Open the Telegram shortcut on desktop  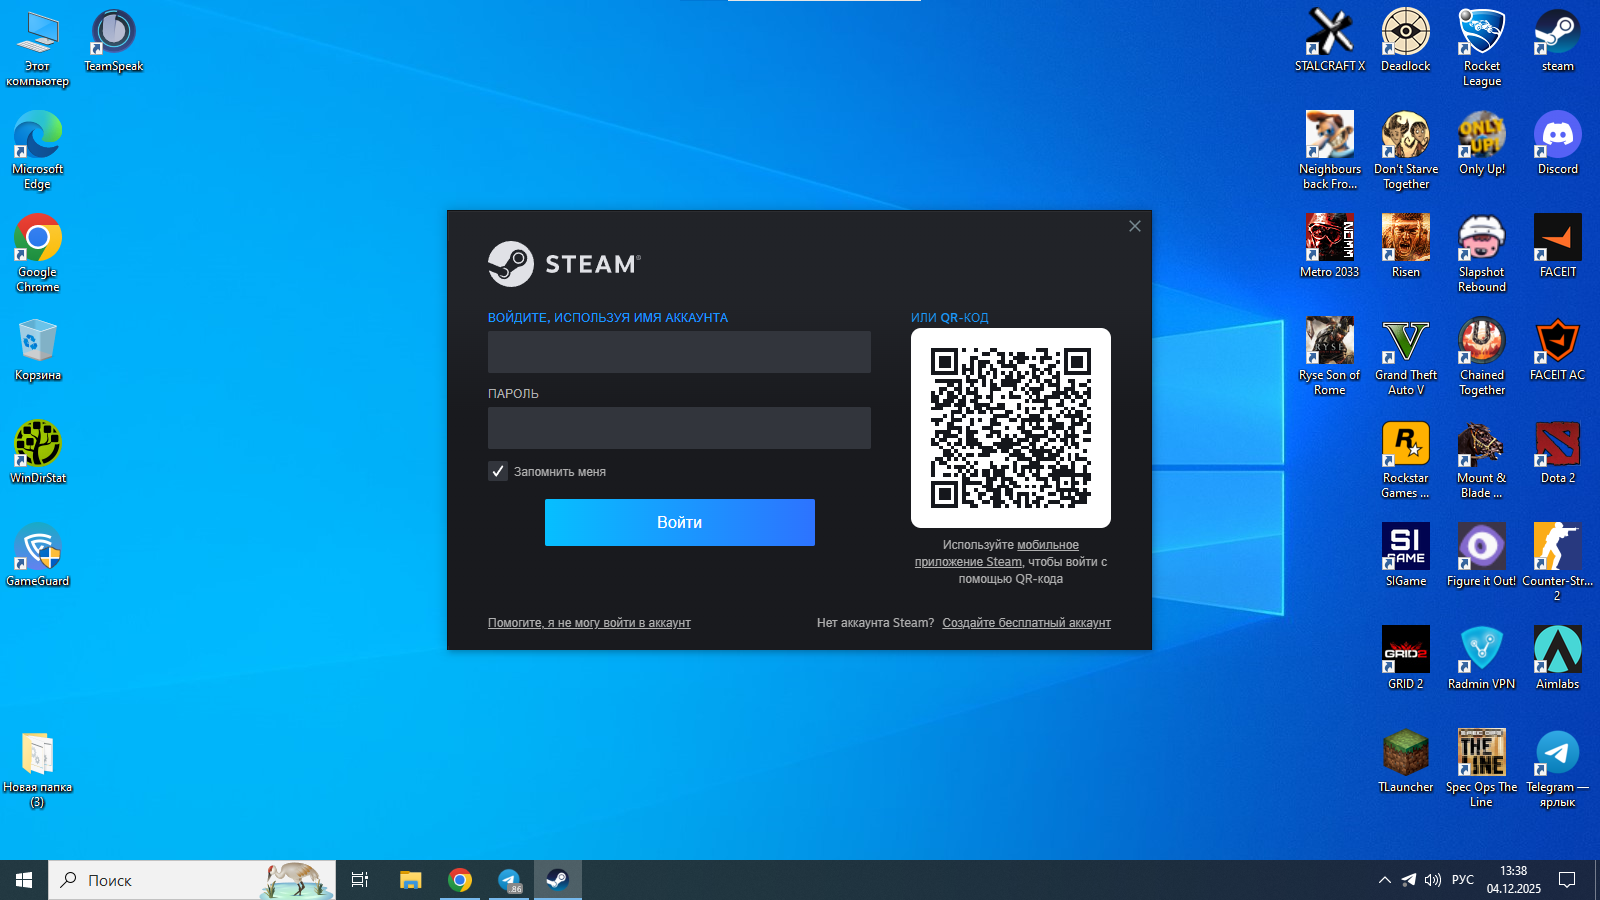(1558, 768)
